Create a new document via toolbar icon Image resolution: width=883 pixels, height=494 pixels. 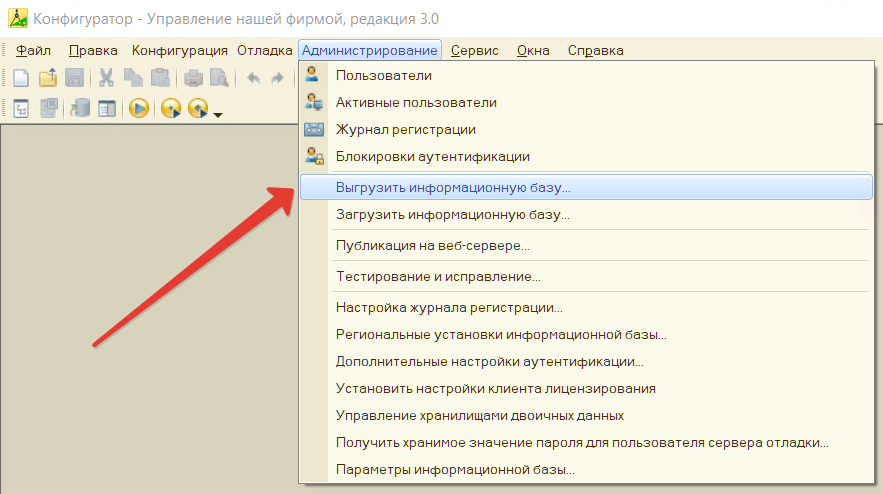pos(21,78)
